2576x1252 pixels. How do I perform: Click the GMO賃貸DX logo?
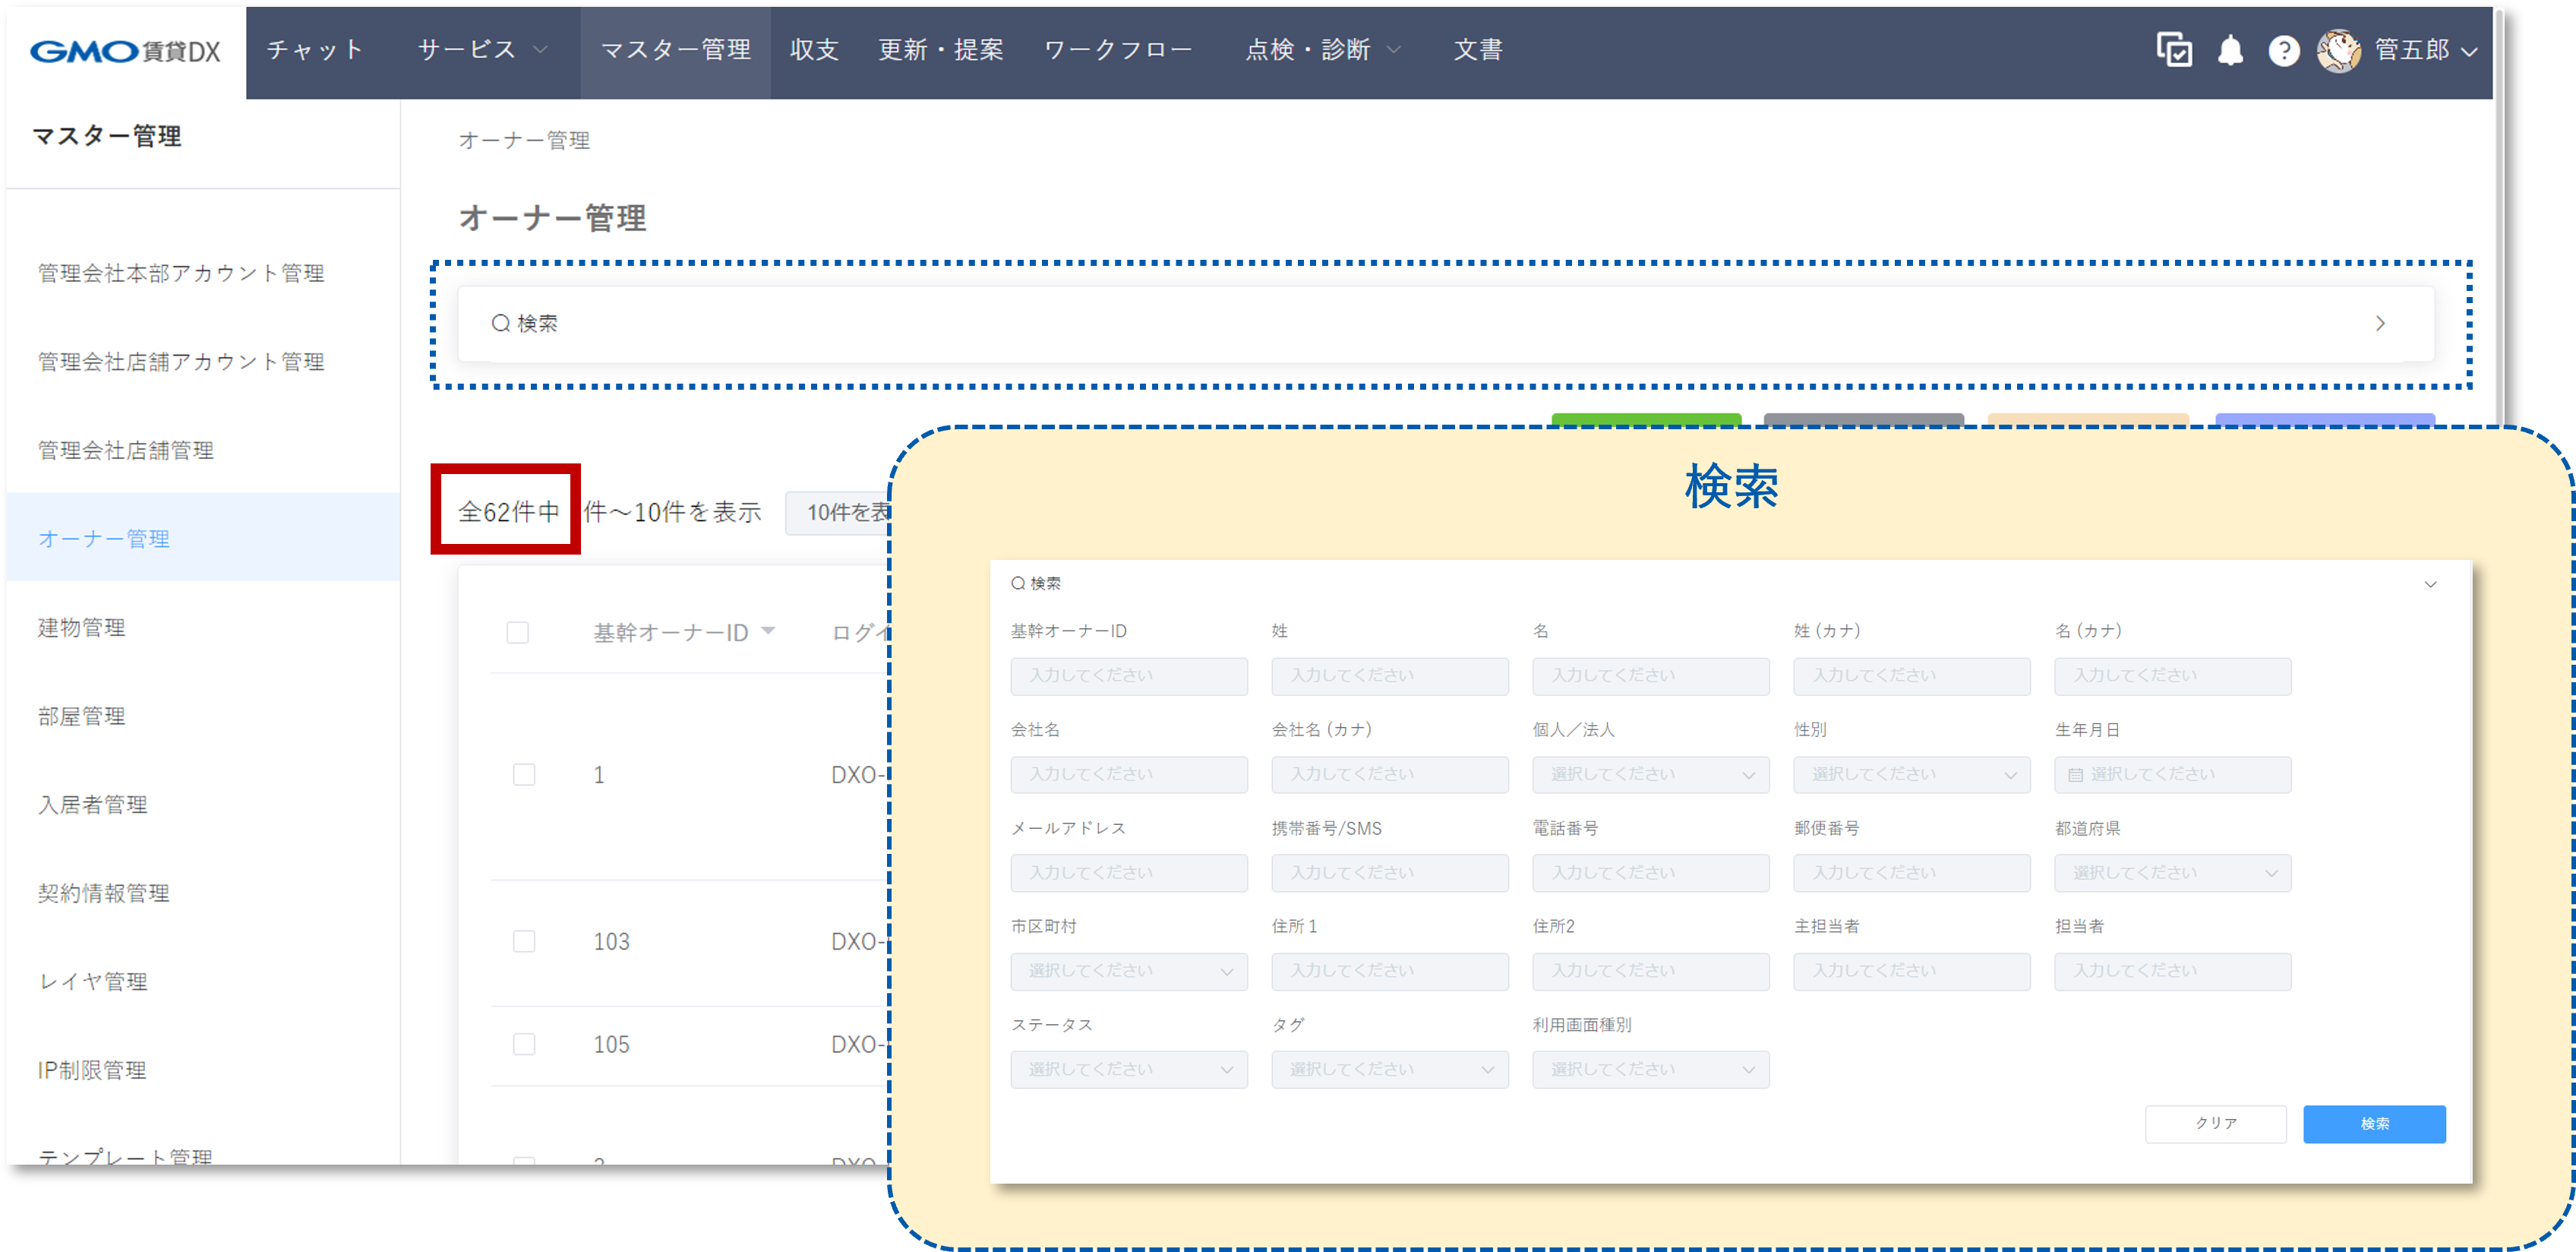(x=123, y=50)
